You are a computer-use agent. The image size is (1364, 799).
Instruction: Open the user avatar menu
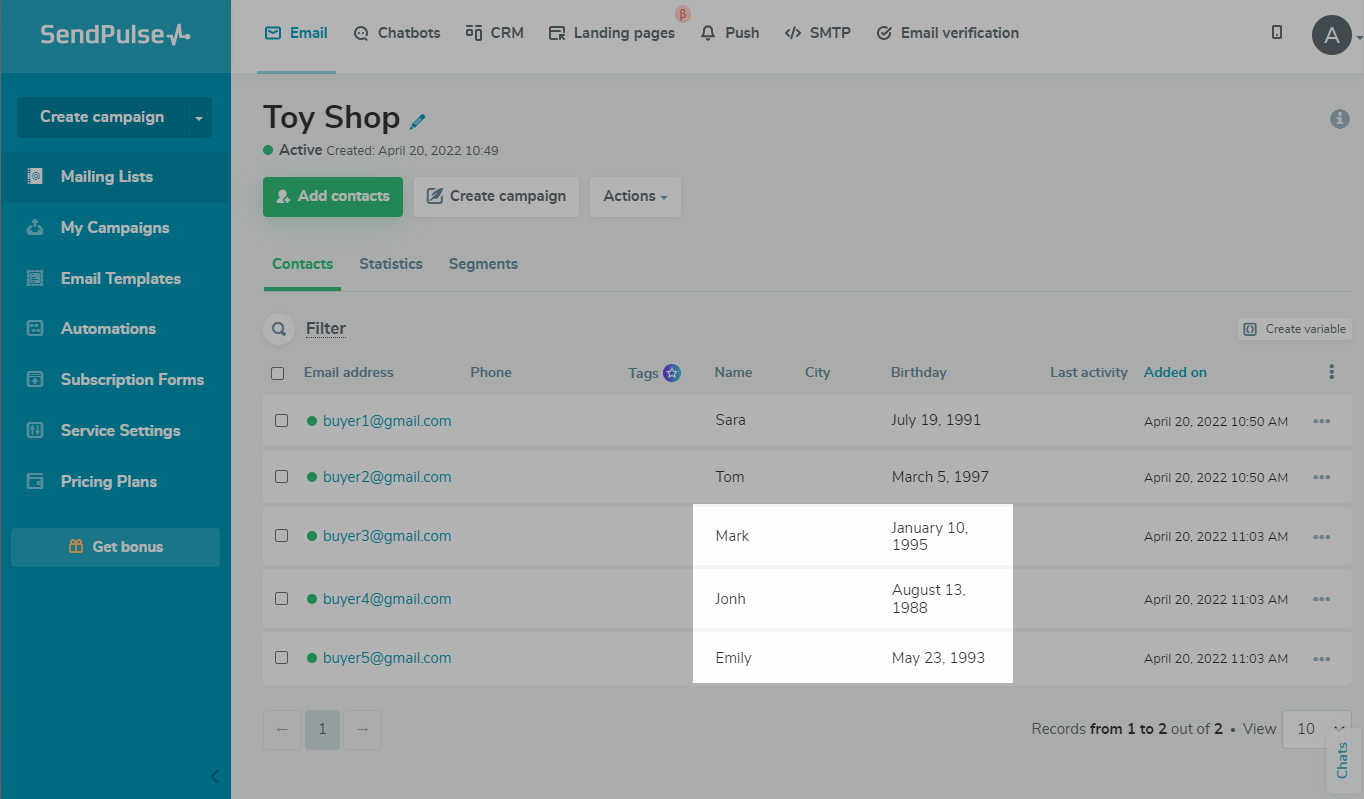point(1332,35)
